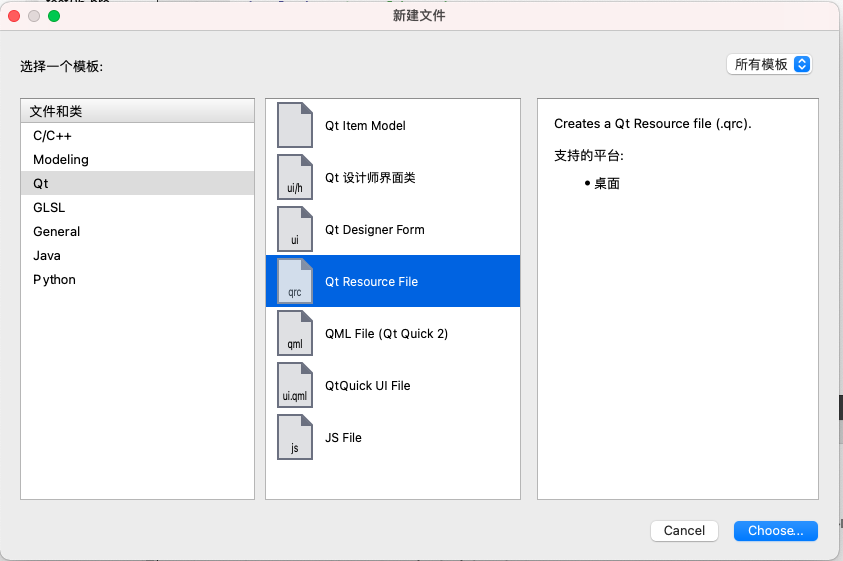Select the C/C++ category
This screenshot has height=561, width=843.
click(52, 135)
